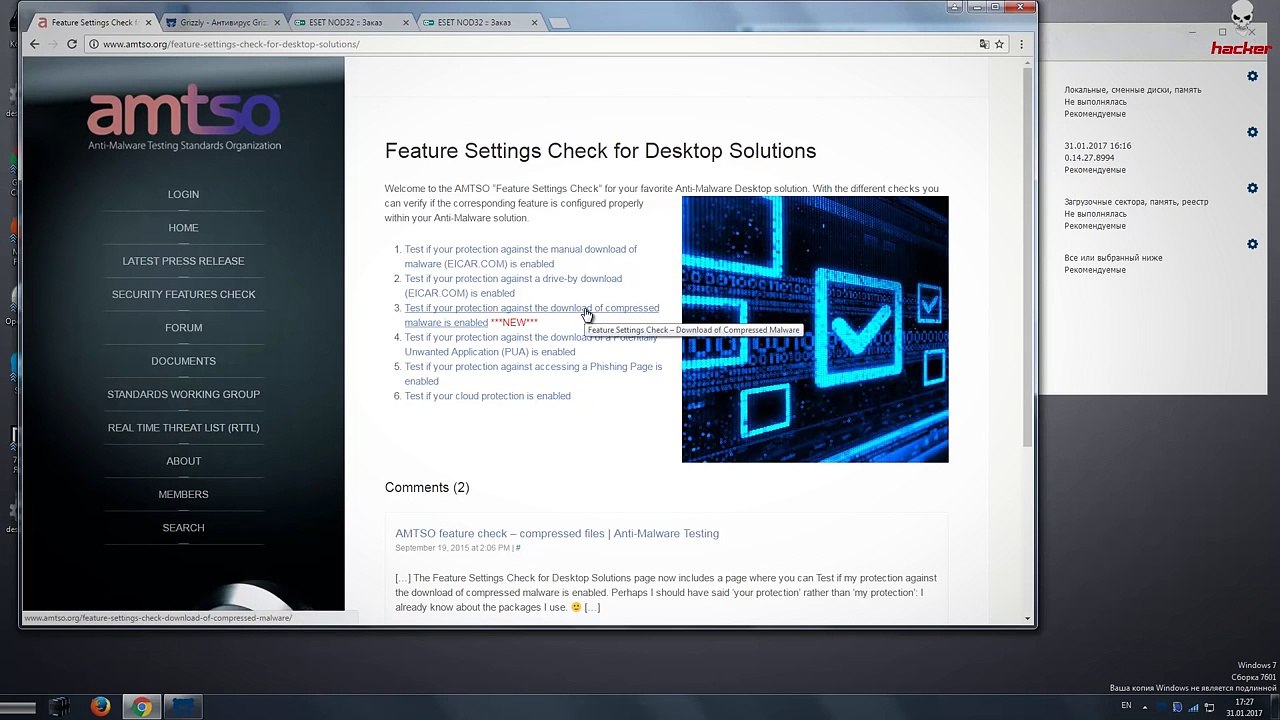
Task: Click the comment permalink # symbol
Action: [x=518, y=548]
